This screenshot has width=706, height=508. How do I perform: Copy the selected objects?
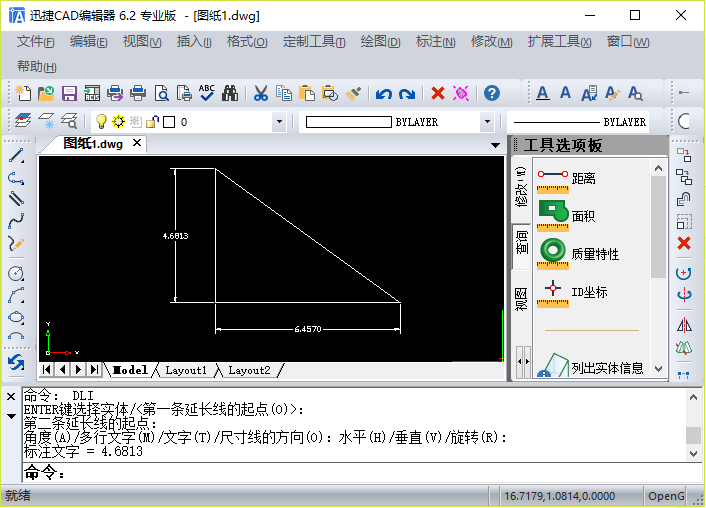click(284, 93)
